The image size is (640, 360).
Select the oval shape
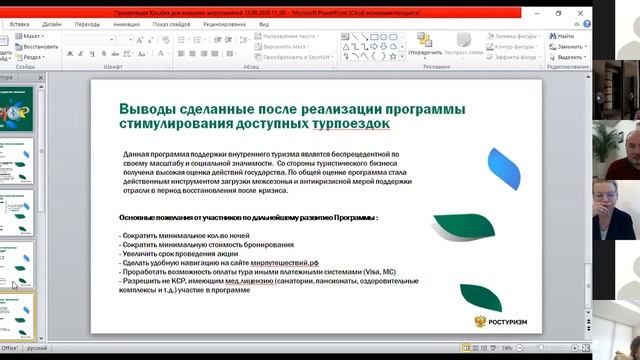(x=384, y=37)
